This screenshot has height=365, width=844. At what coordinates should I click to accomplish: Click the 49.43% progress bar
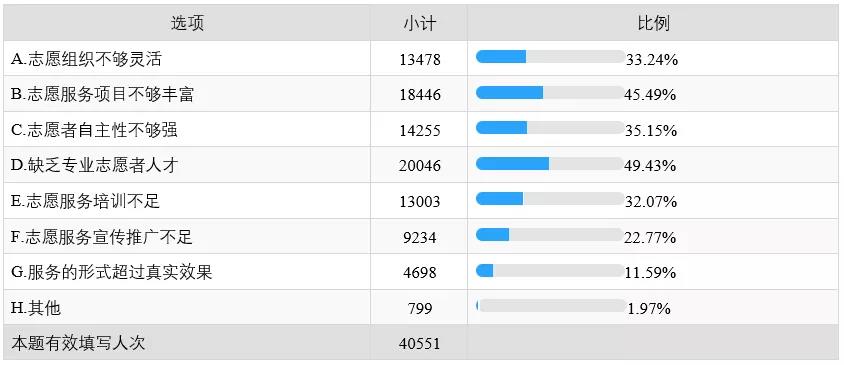click(x=550, y=164)
